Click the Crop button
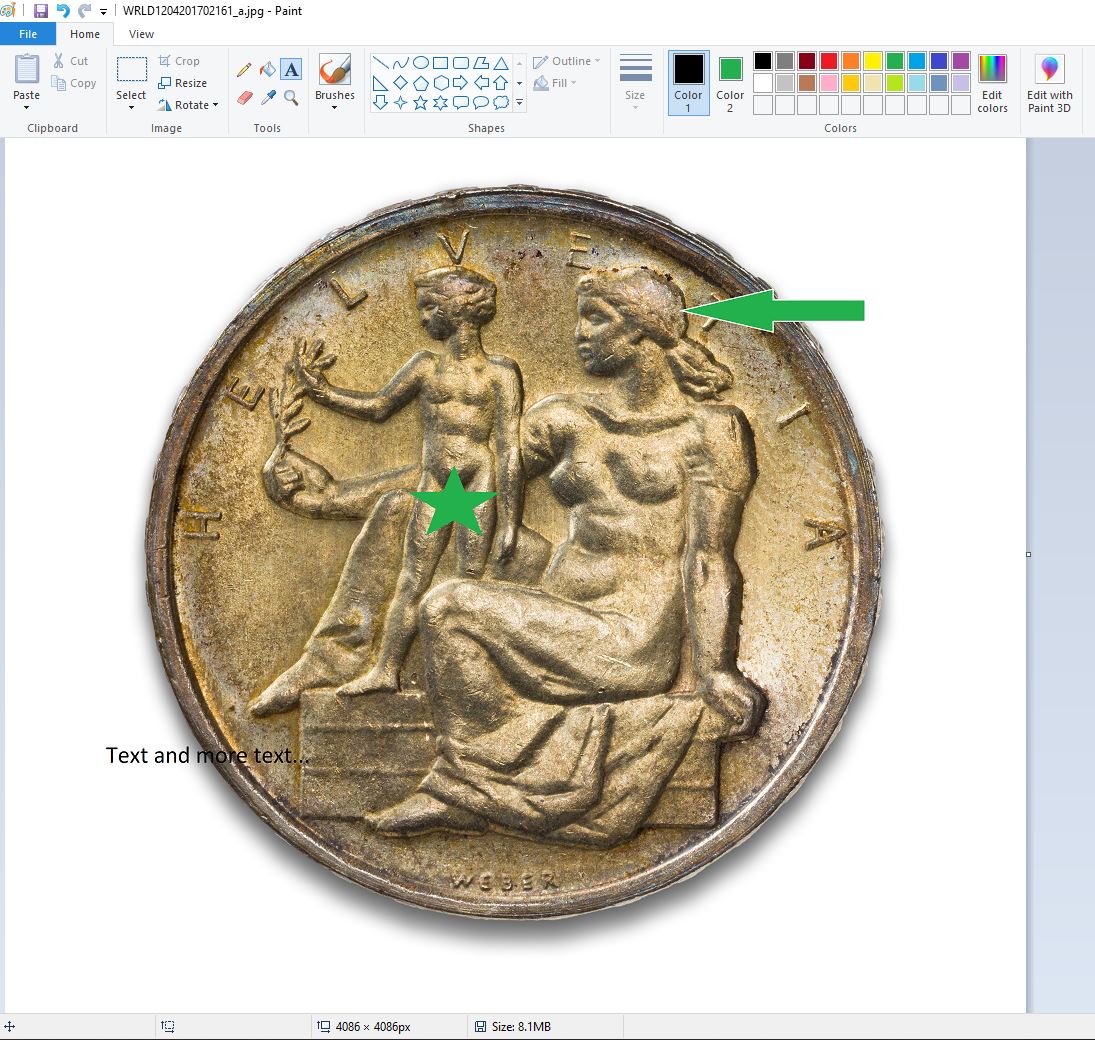Image resolution: width=1095 pixels, height=1040 pixels. (x=179, y=61)
